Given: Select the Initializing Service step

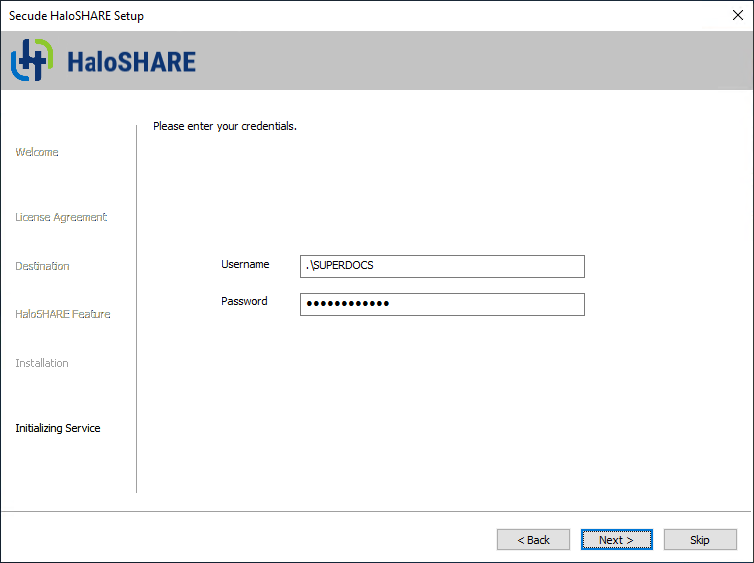Looking at the screenshot, I should tap(58, 428).
